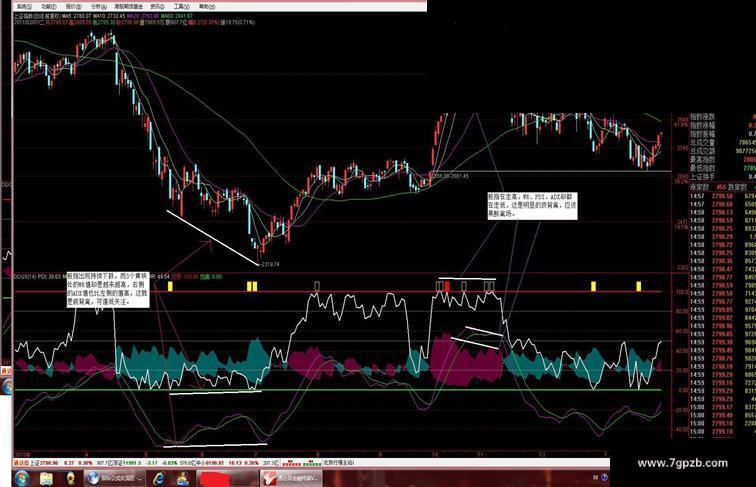Viewport: 756px width, 487px height.
Task: Open the file explorer taskbar icon
Action: click(46, 478)
